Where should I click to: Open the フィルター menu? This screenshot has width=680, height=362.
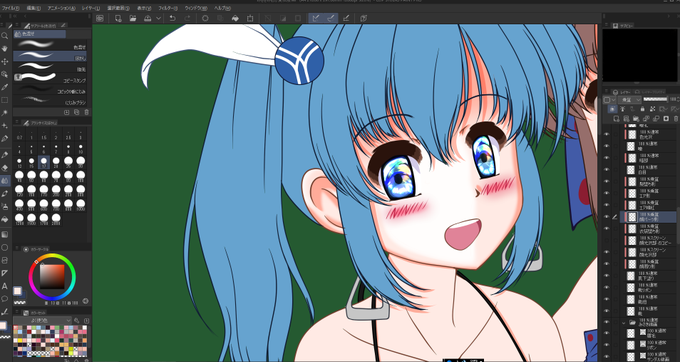[x=168, y=8]
